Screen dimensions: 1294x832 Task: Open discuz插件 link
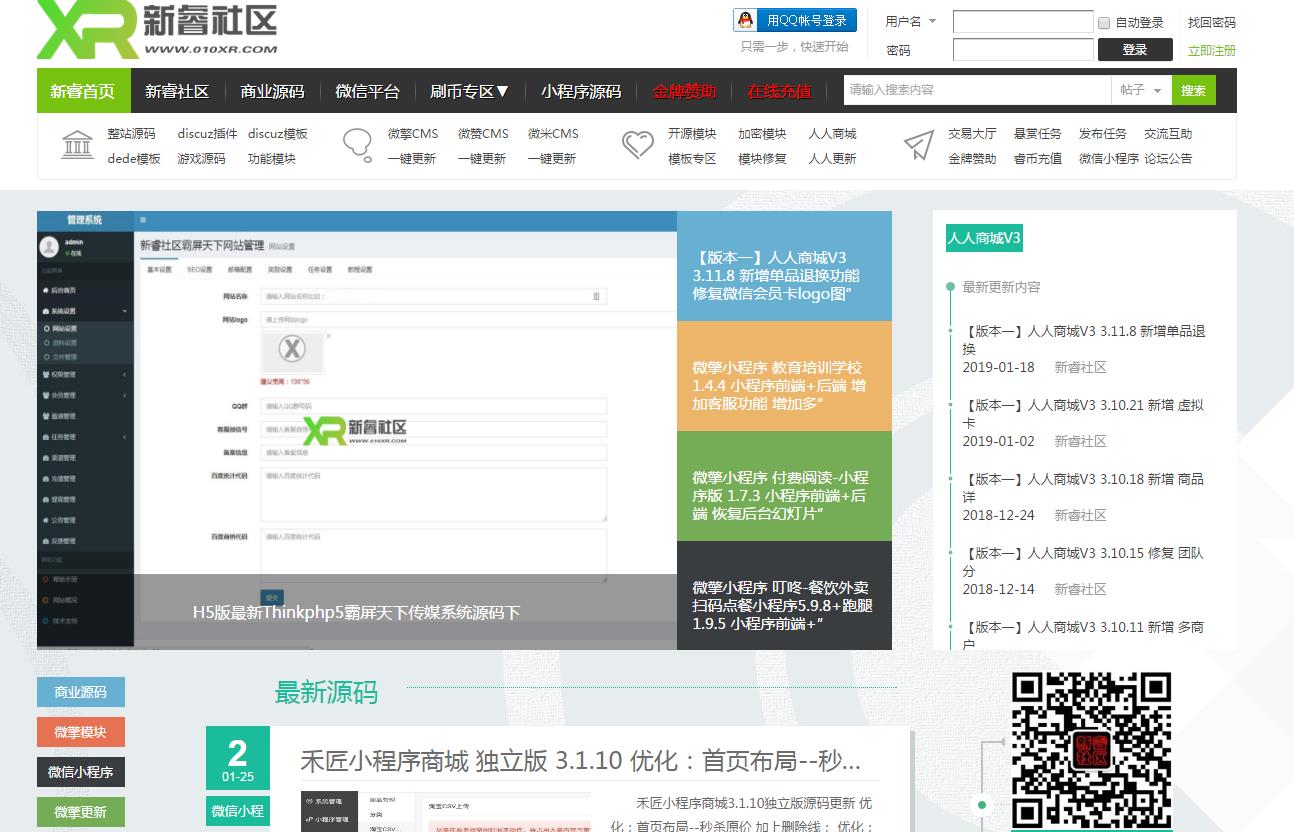pyautogui.click(x=207, y=133)
